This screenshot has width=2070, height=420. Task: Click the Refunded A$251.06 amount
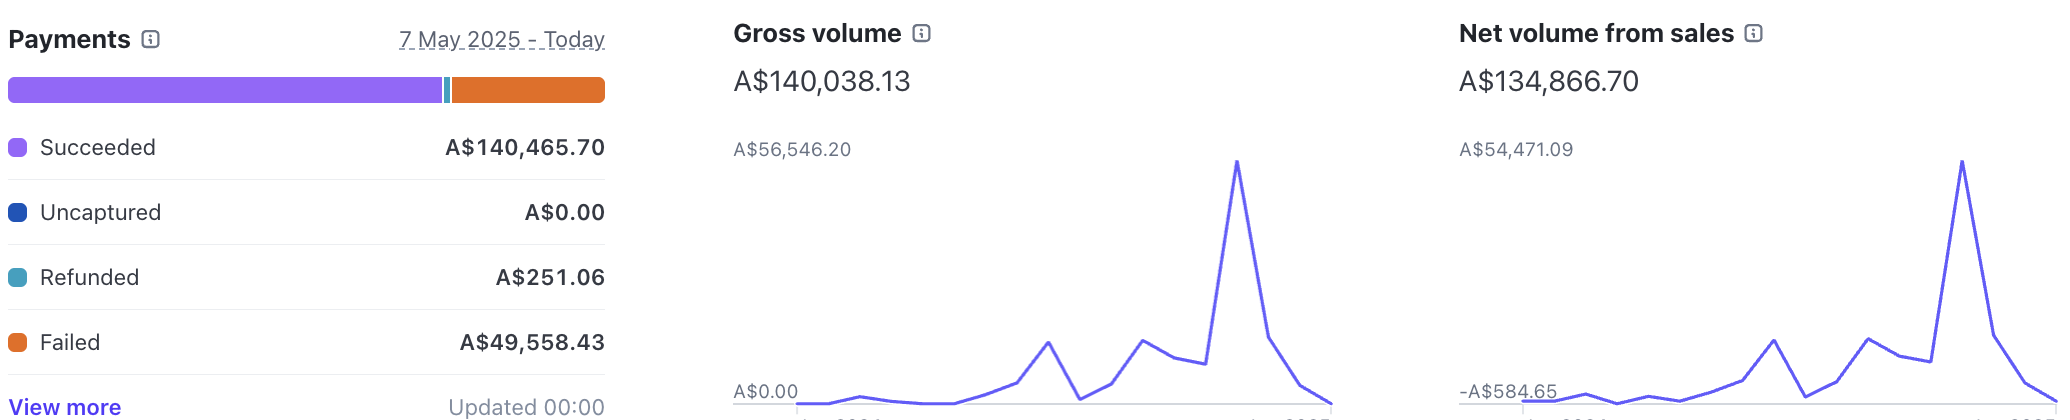(550, 278)
